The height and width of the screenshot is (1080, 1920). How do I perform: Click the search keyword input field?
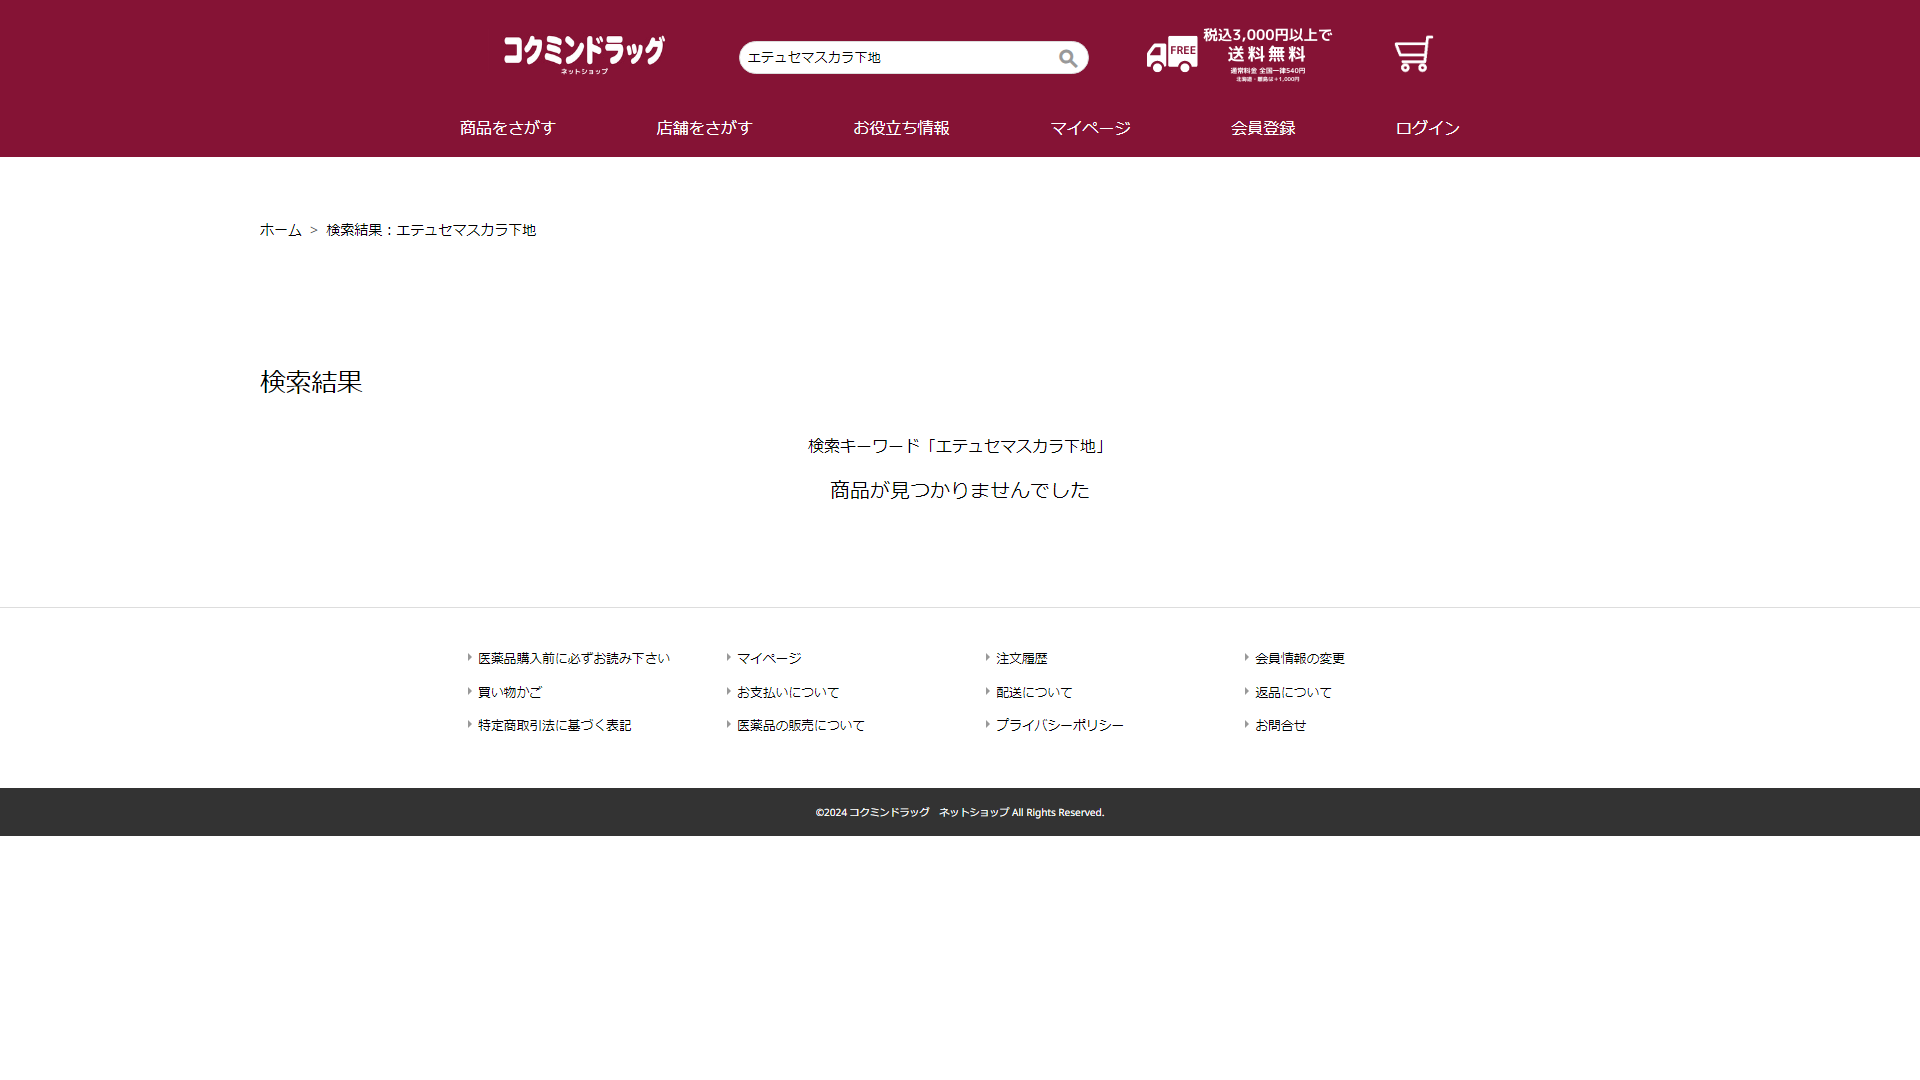895,58
